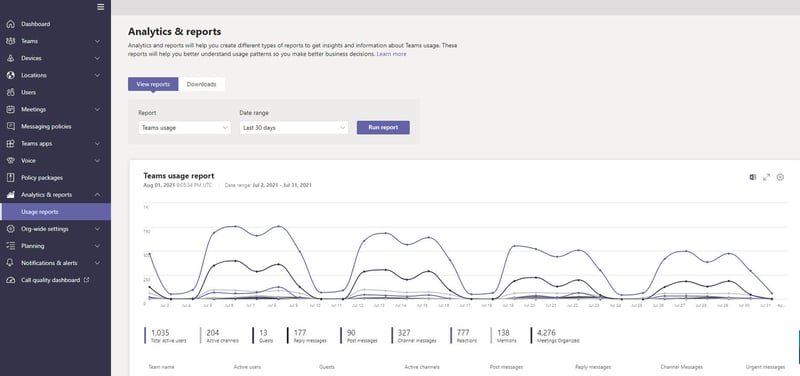Collapse the navigation hamburger menu
Screen dimensions: 800x376
point(101,7)
